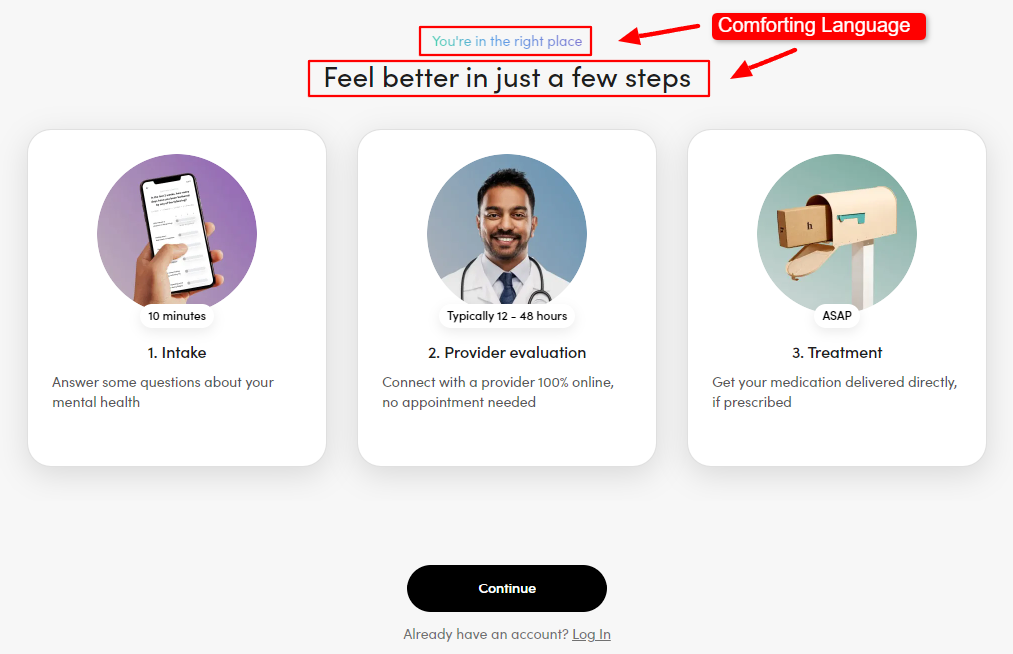Click the red 'Comforting Language' annotation label
The height and width of the screenshot is (654, 1013).
click(819, 26)
